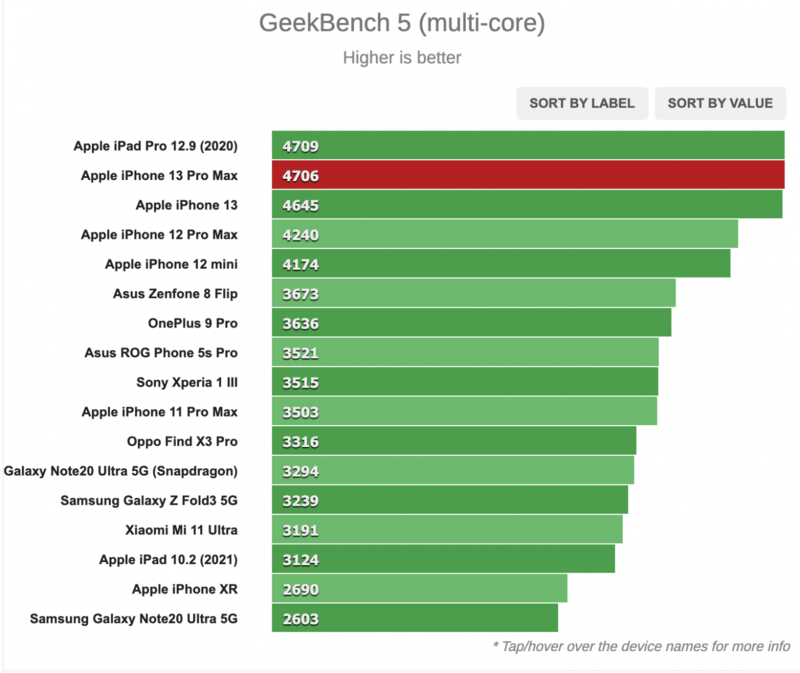Click the SORT BY LABEL button
Image resolution: width=800 pixels, height=673 pixels.
[582, 103]
